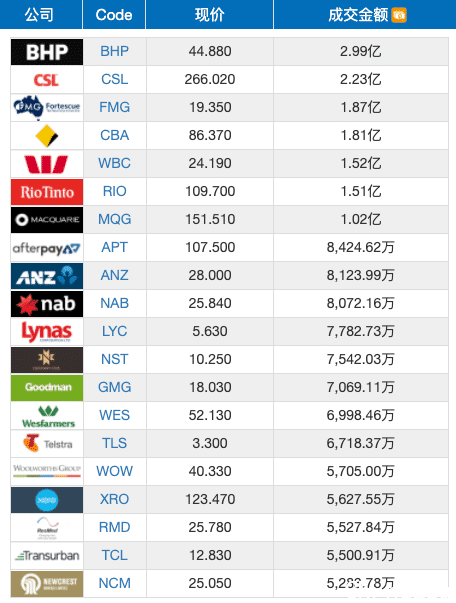Sort by the 现价 column header

pyautogui.click(x=210, y=15)
